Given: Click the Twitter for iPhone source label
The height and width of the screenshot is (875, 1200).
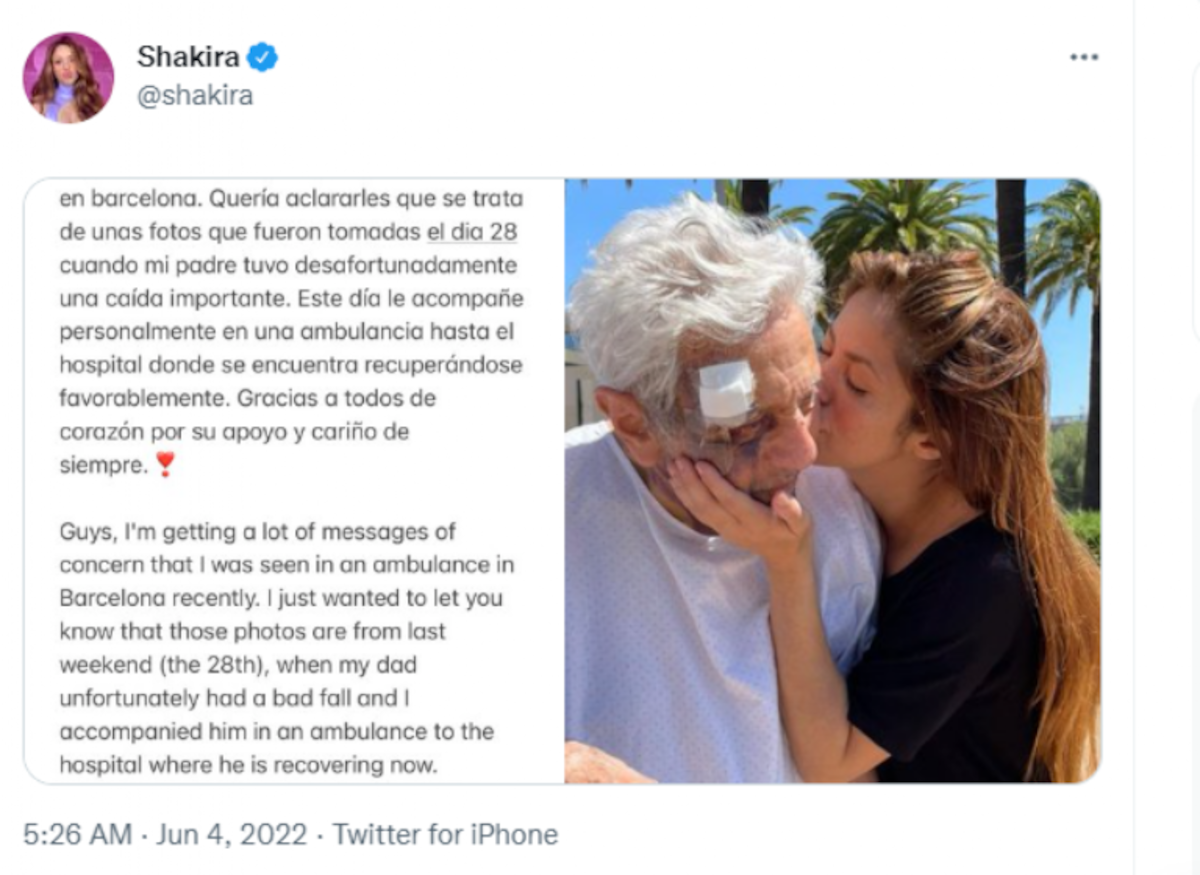Looking at the screenshot, I should pyautogui.click(x=445, y=834).
